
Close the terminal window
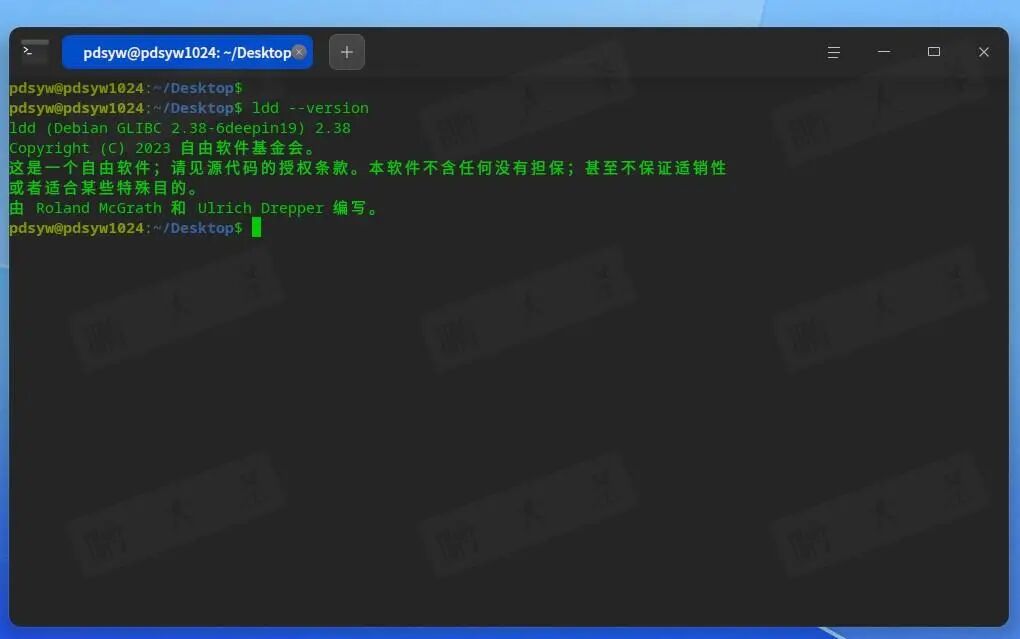(983, 52)
